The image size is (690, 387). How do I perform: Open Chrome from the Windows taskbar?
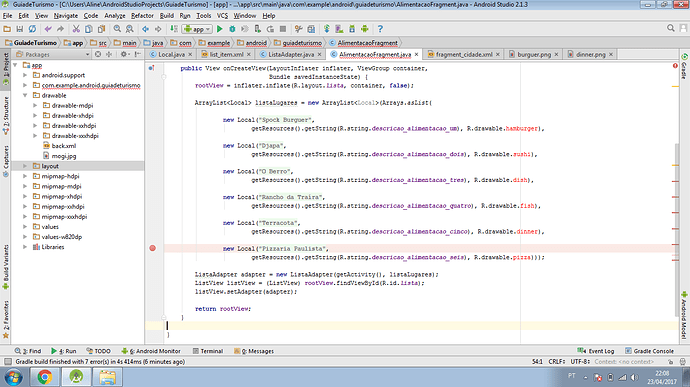[x=44, y=377]
